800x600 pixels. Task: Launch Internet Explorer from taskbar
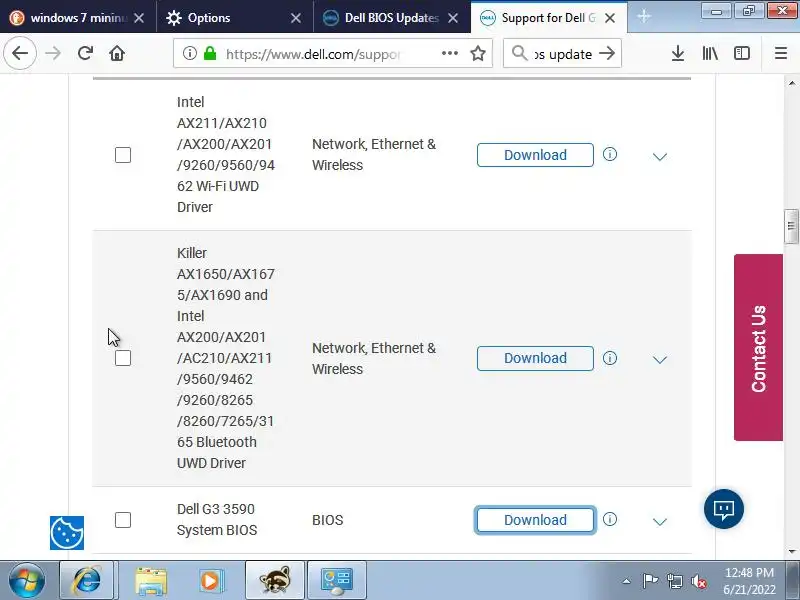(87, 580)
